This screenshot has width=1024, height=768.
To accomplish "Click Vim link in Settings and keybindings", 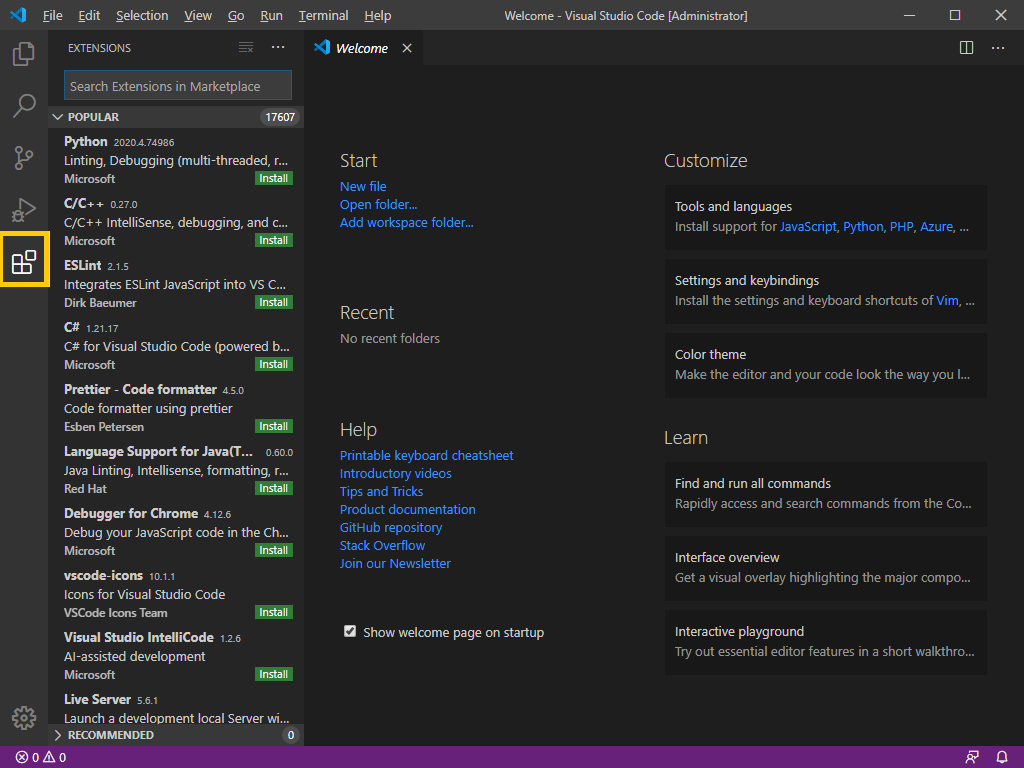I will pyautogui.click(x=947, y=300).
